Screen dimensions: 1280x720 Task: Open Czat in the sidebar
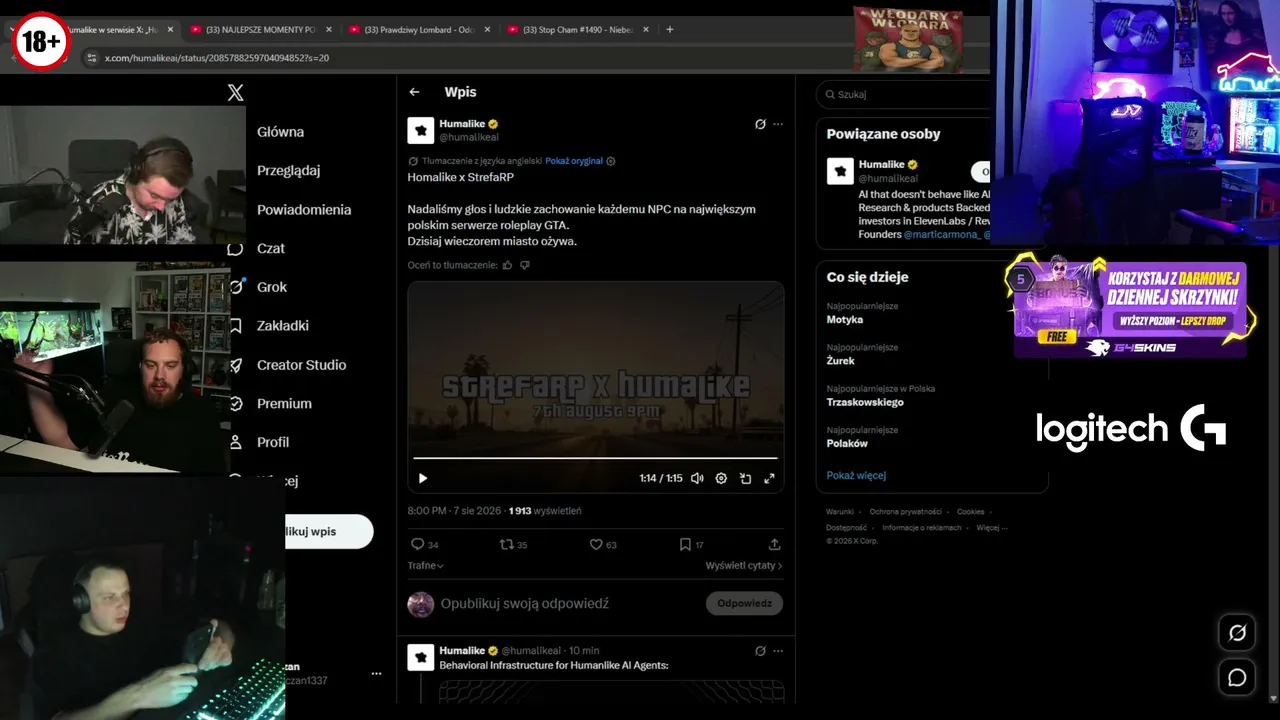coord(271,248)
